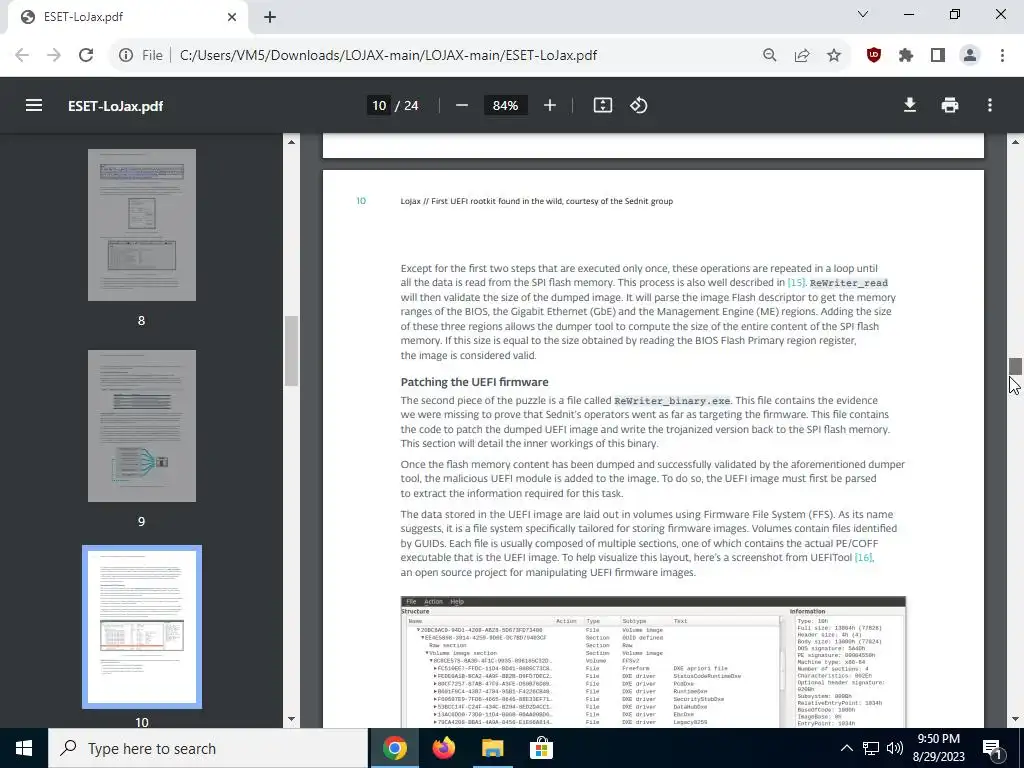The image size is (1024, 768).
Task: Click the 'Patching the UEFI firmware' heading
Action: point(474,382)
